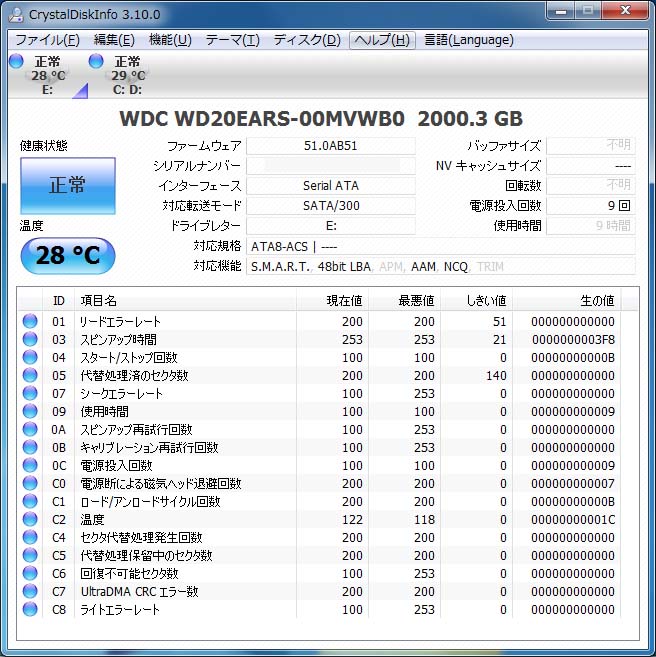This screenshot has height=657, width=656.
Task: Select the ロード/アンロードサイクル回数 row name
Action: pyautogui.click(x=150, y=502)
